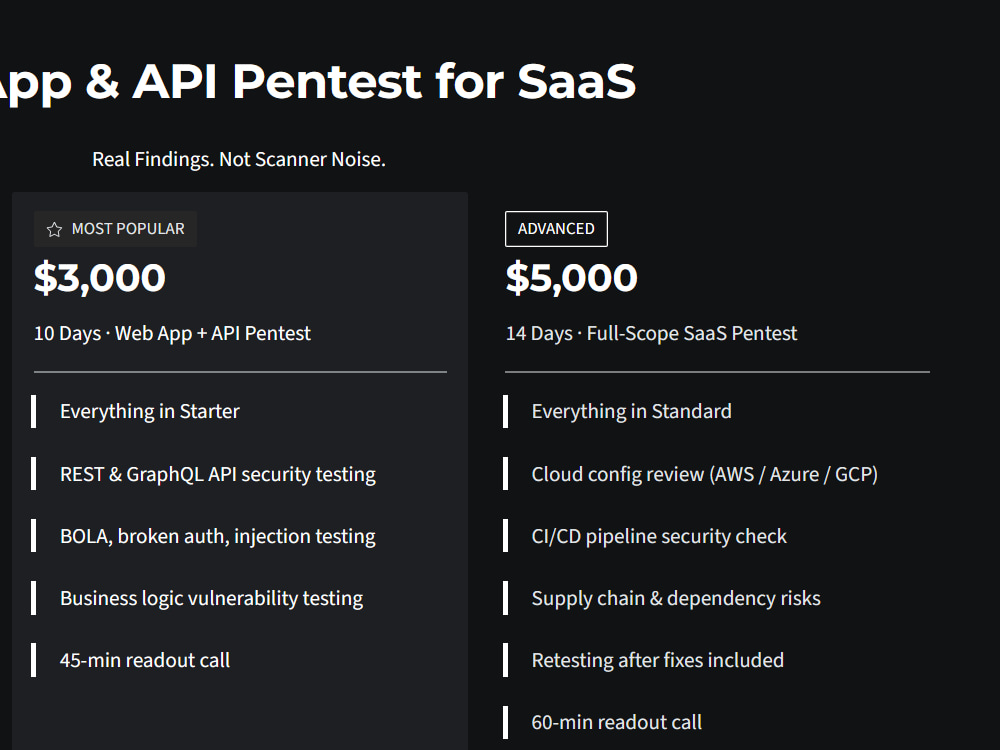1000x750 pixels.
Task: Click the 60-min readout call item
Action: [x=617, y=722]
